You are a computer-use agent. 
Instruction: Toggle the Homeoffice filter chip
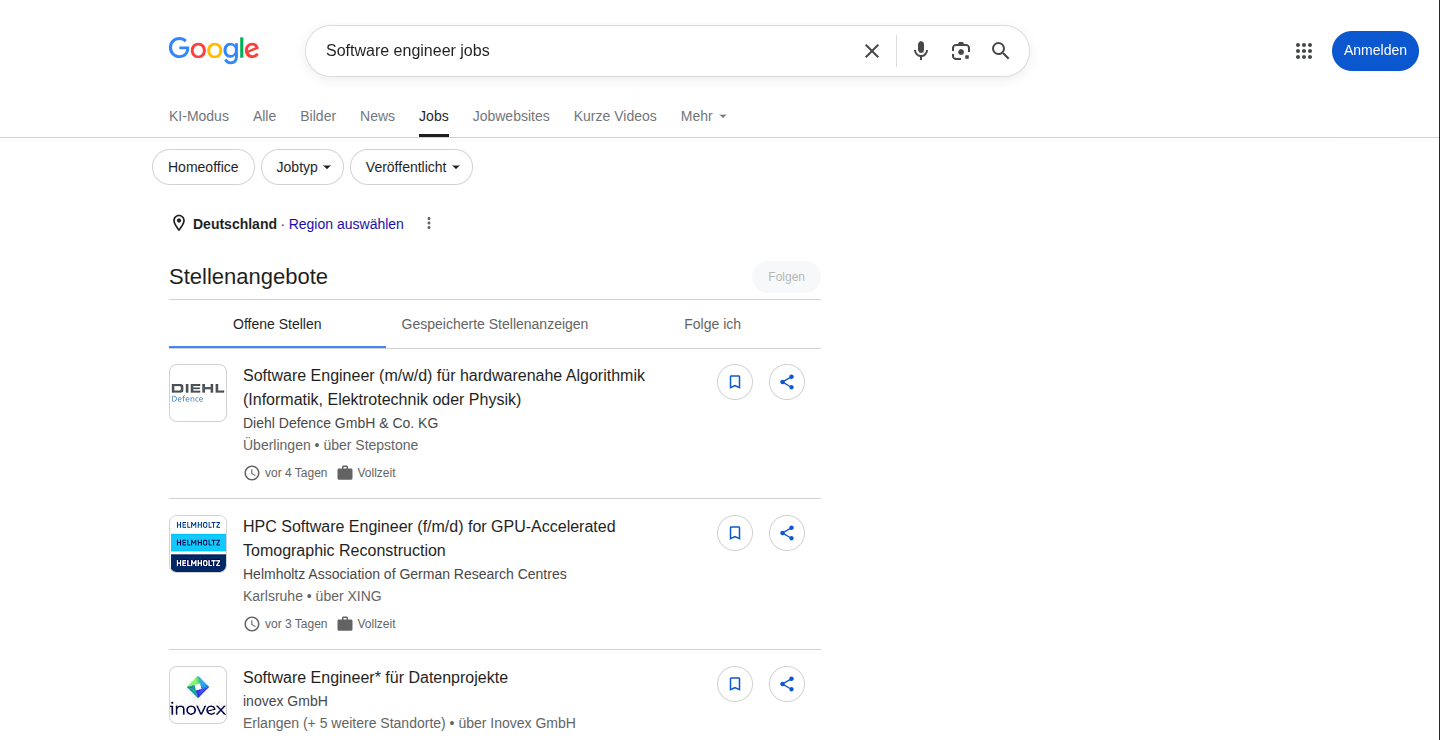click(203, 167)
